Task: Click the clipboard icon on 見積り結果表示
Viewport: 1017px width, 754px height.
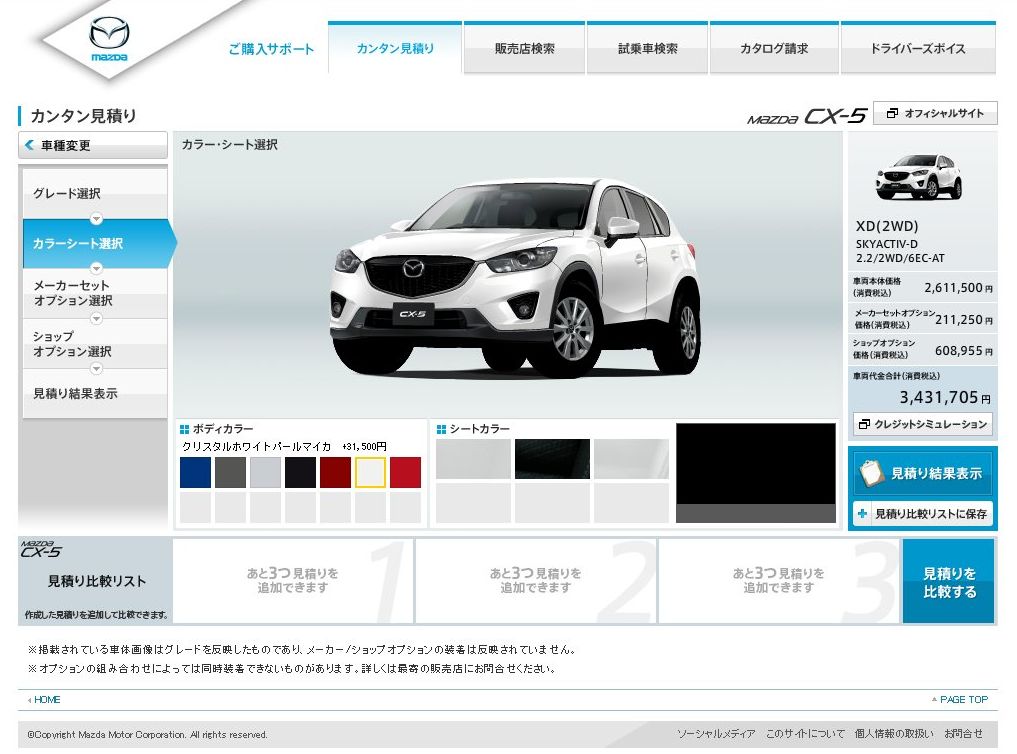Action: pyautogui.click(x=871, y=473)
